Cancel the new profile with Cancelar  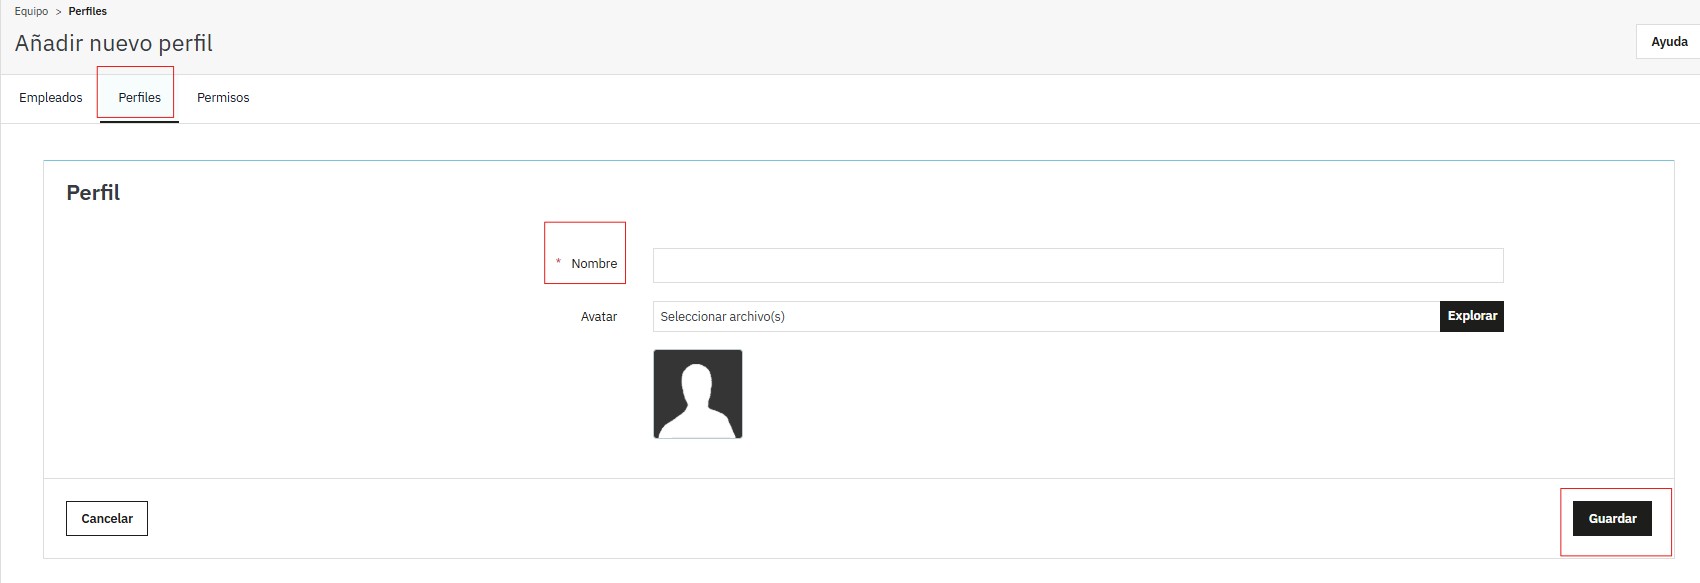(x=107, y=519)
